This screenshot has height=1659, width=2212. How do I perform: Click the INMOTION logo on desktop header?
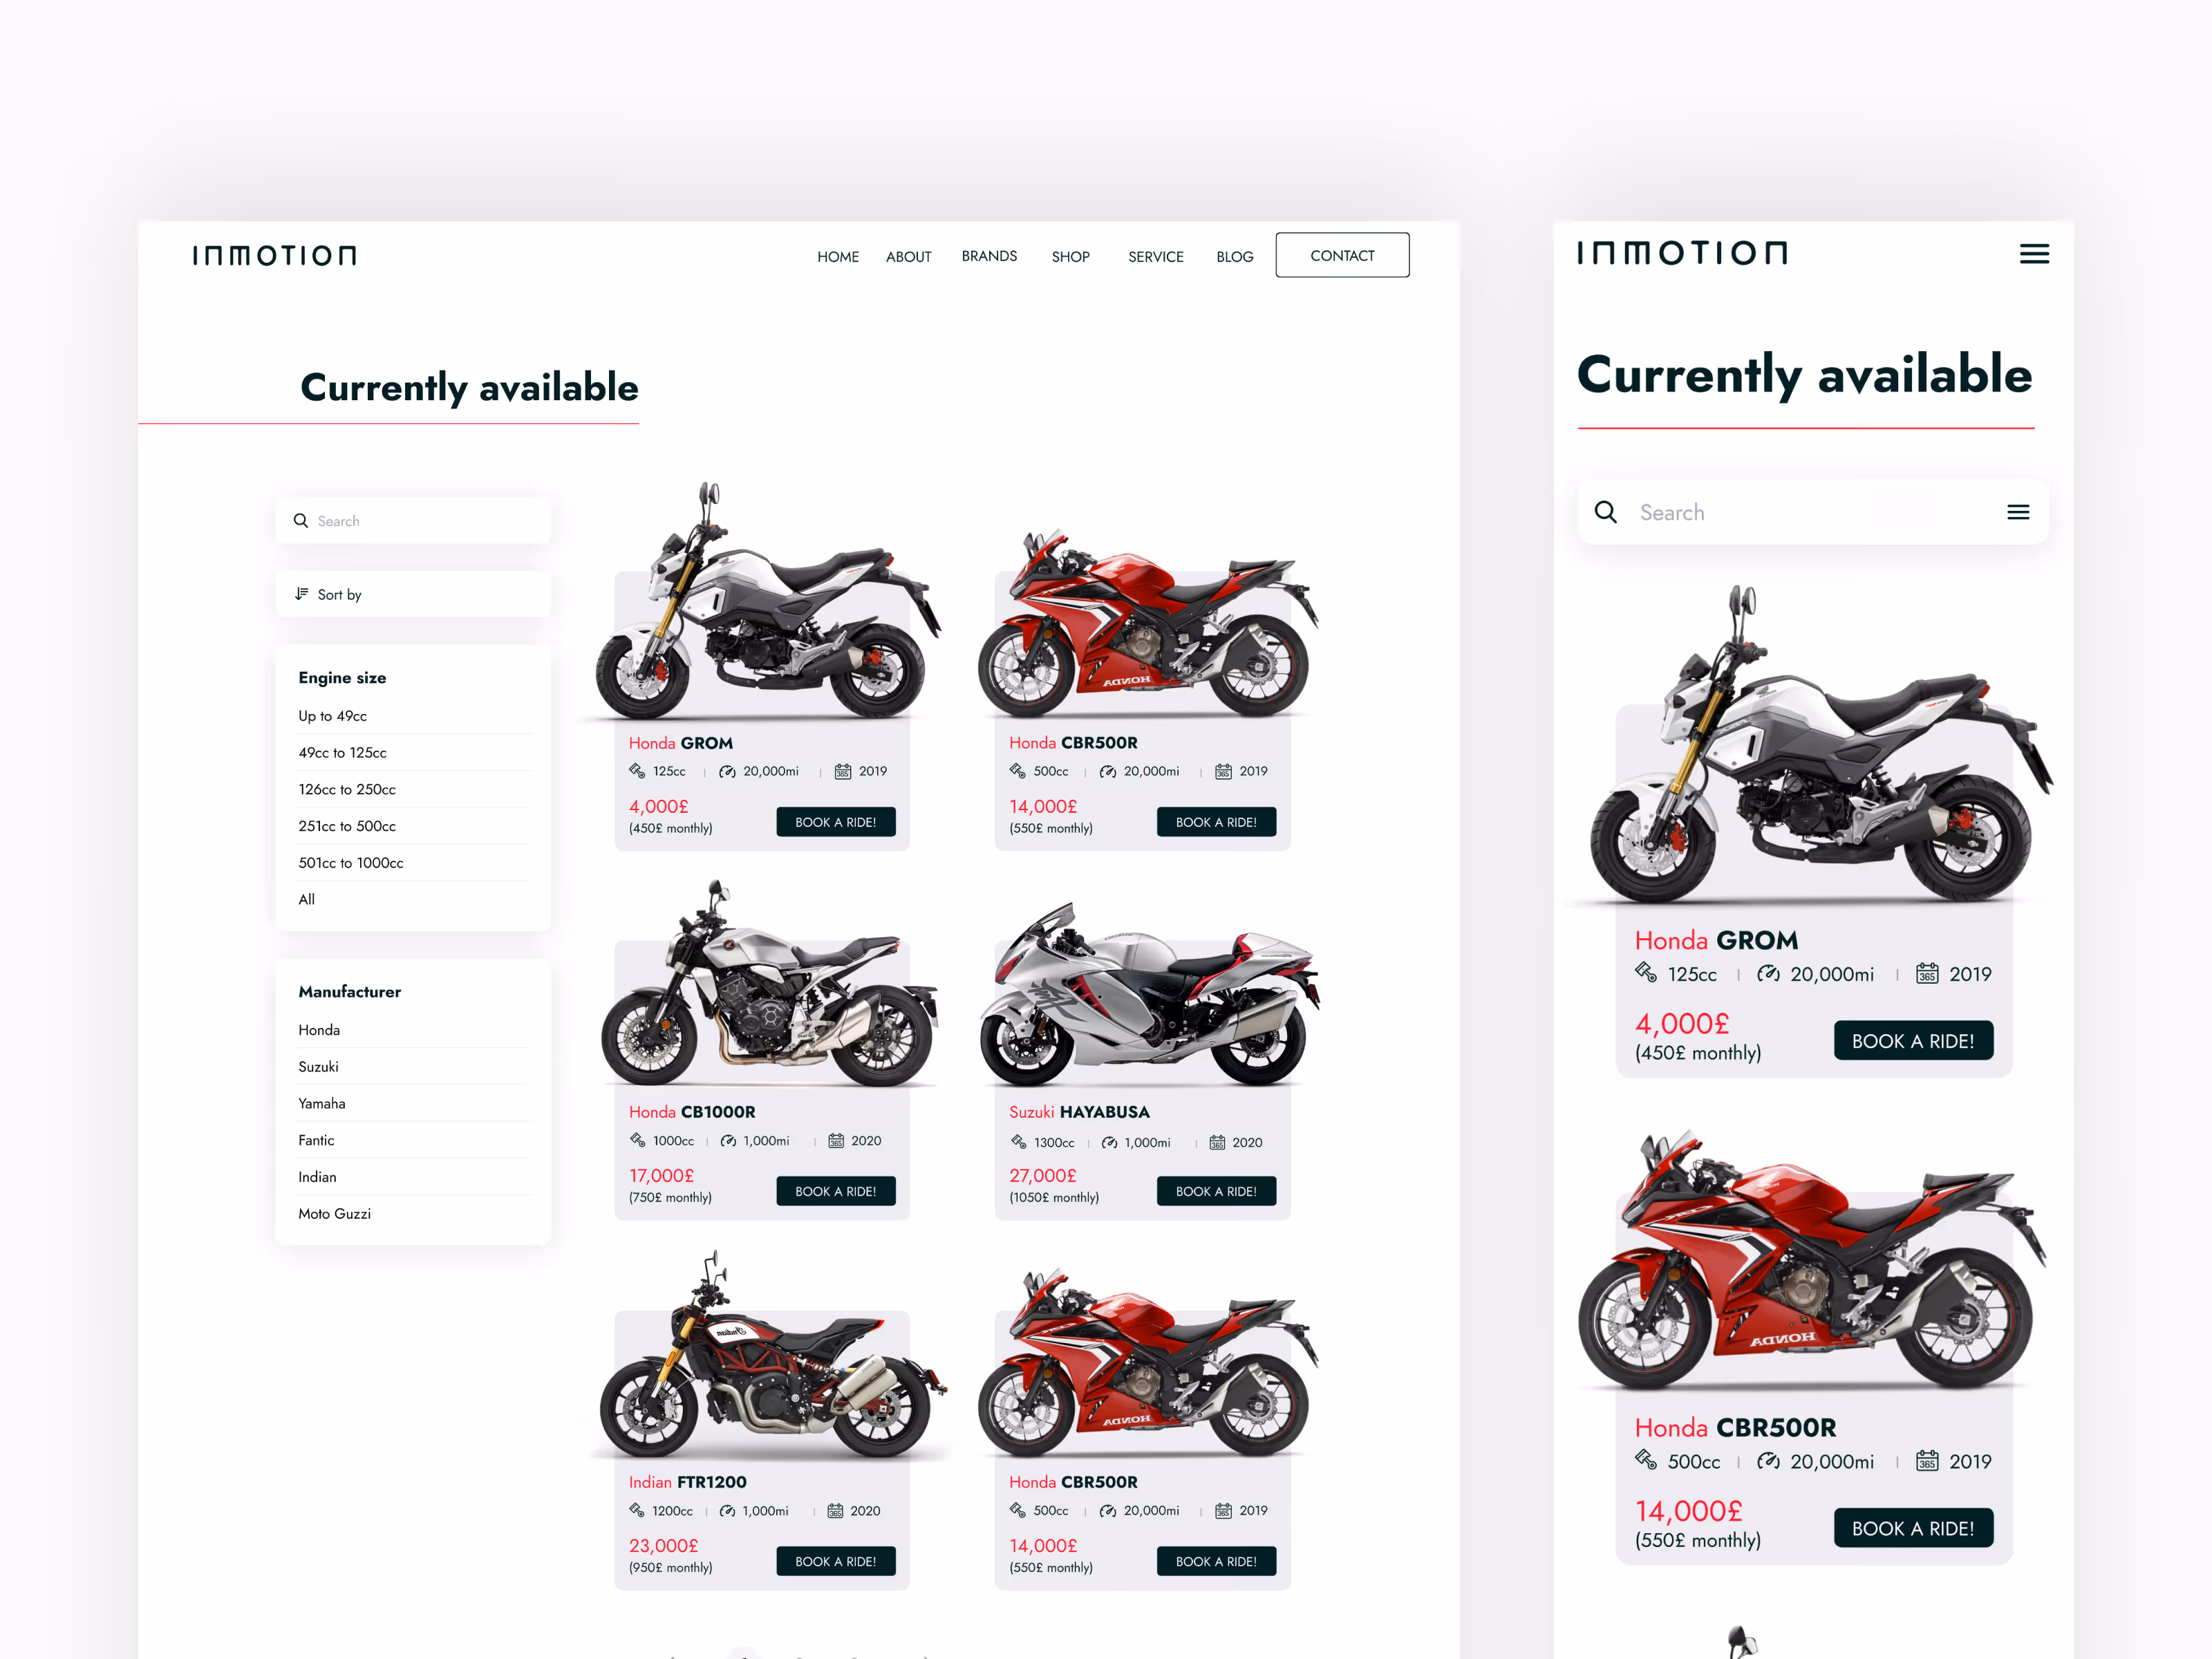tap(274, 255)
